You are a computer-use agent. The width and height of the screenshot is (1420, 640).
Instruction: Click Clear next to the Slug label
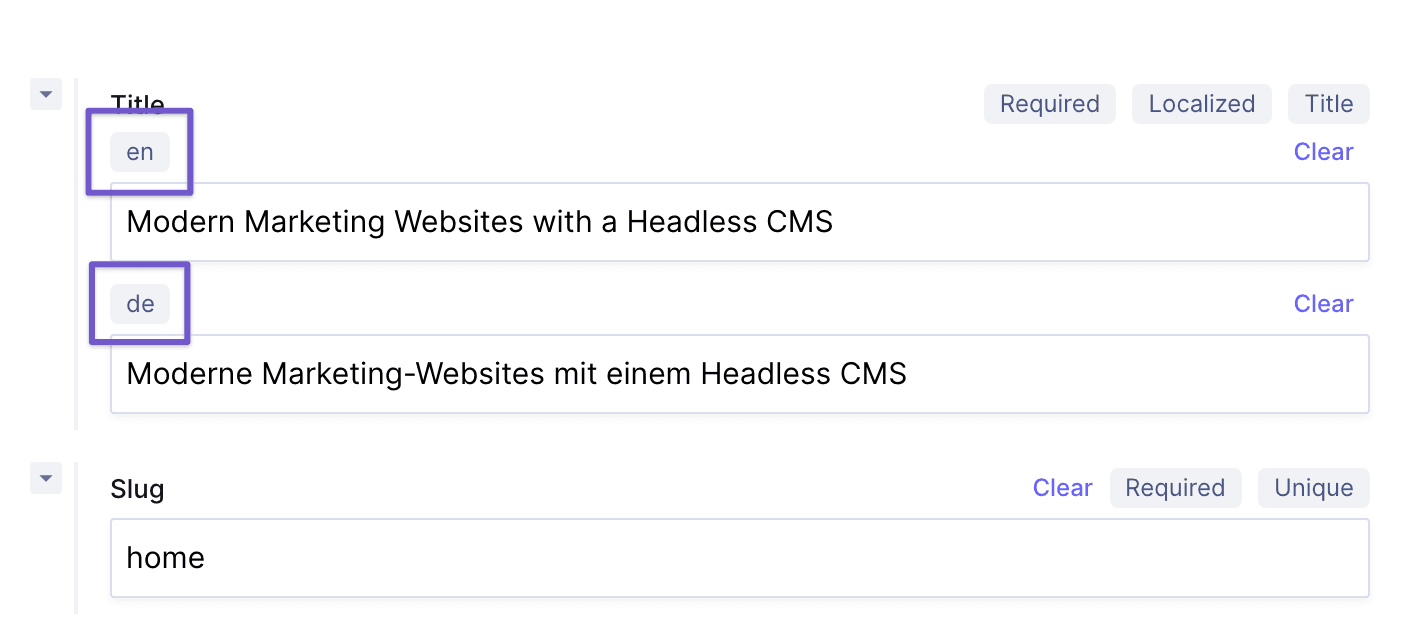click(x=1062, y=487)
